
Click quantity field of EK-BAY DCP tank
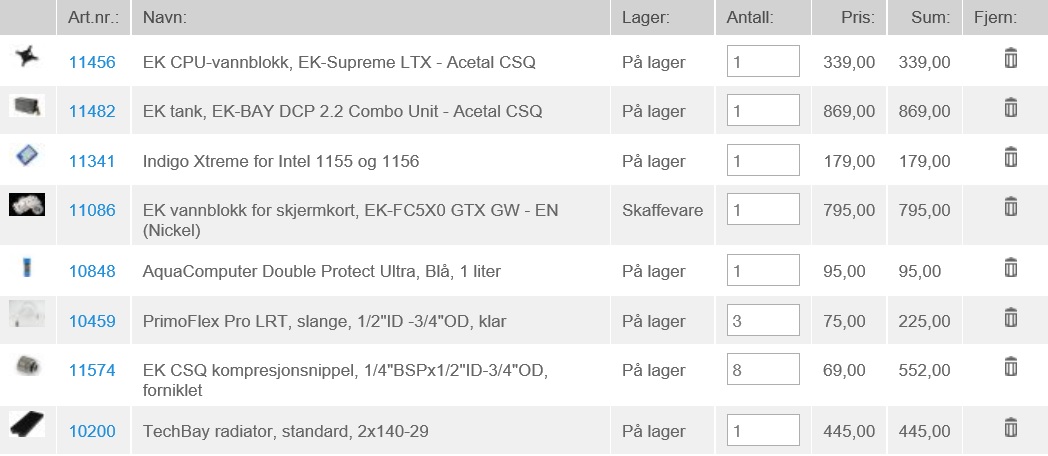click(763, 110)
